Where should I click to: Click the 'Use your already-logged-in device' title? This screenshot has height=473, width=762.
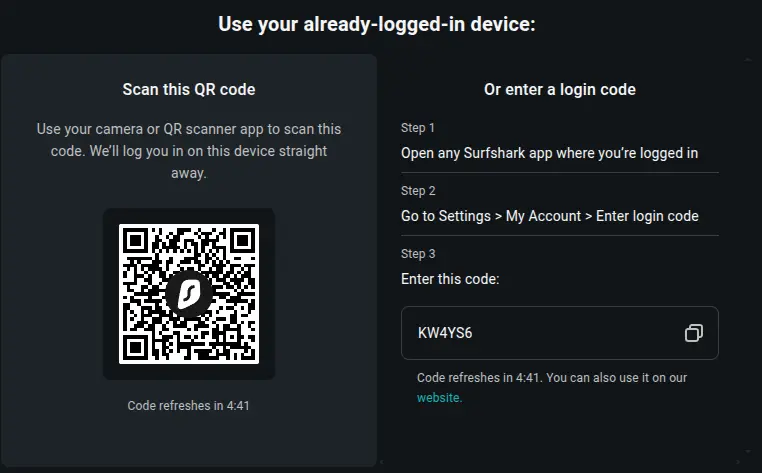(377, 24)
